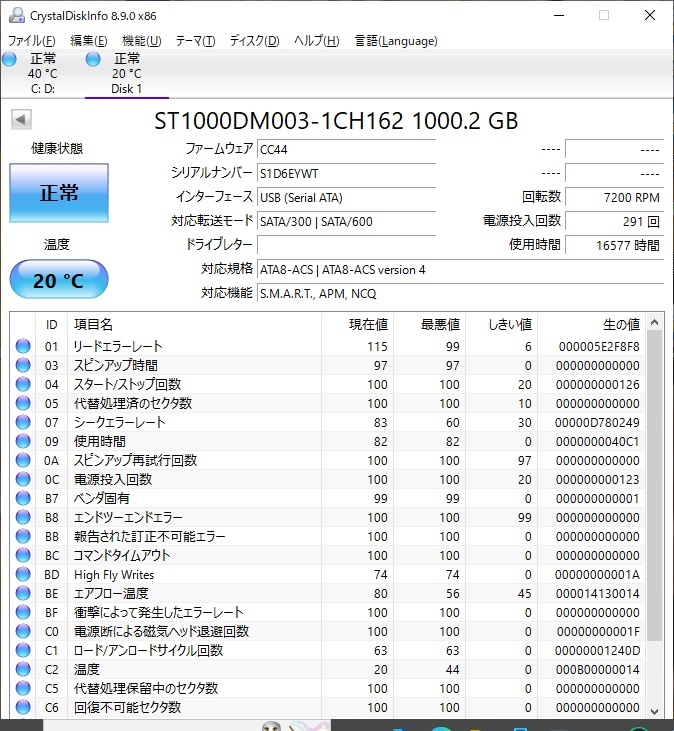Click status icon of row 07 シークエラーレート

point(23,422)
